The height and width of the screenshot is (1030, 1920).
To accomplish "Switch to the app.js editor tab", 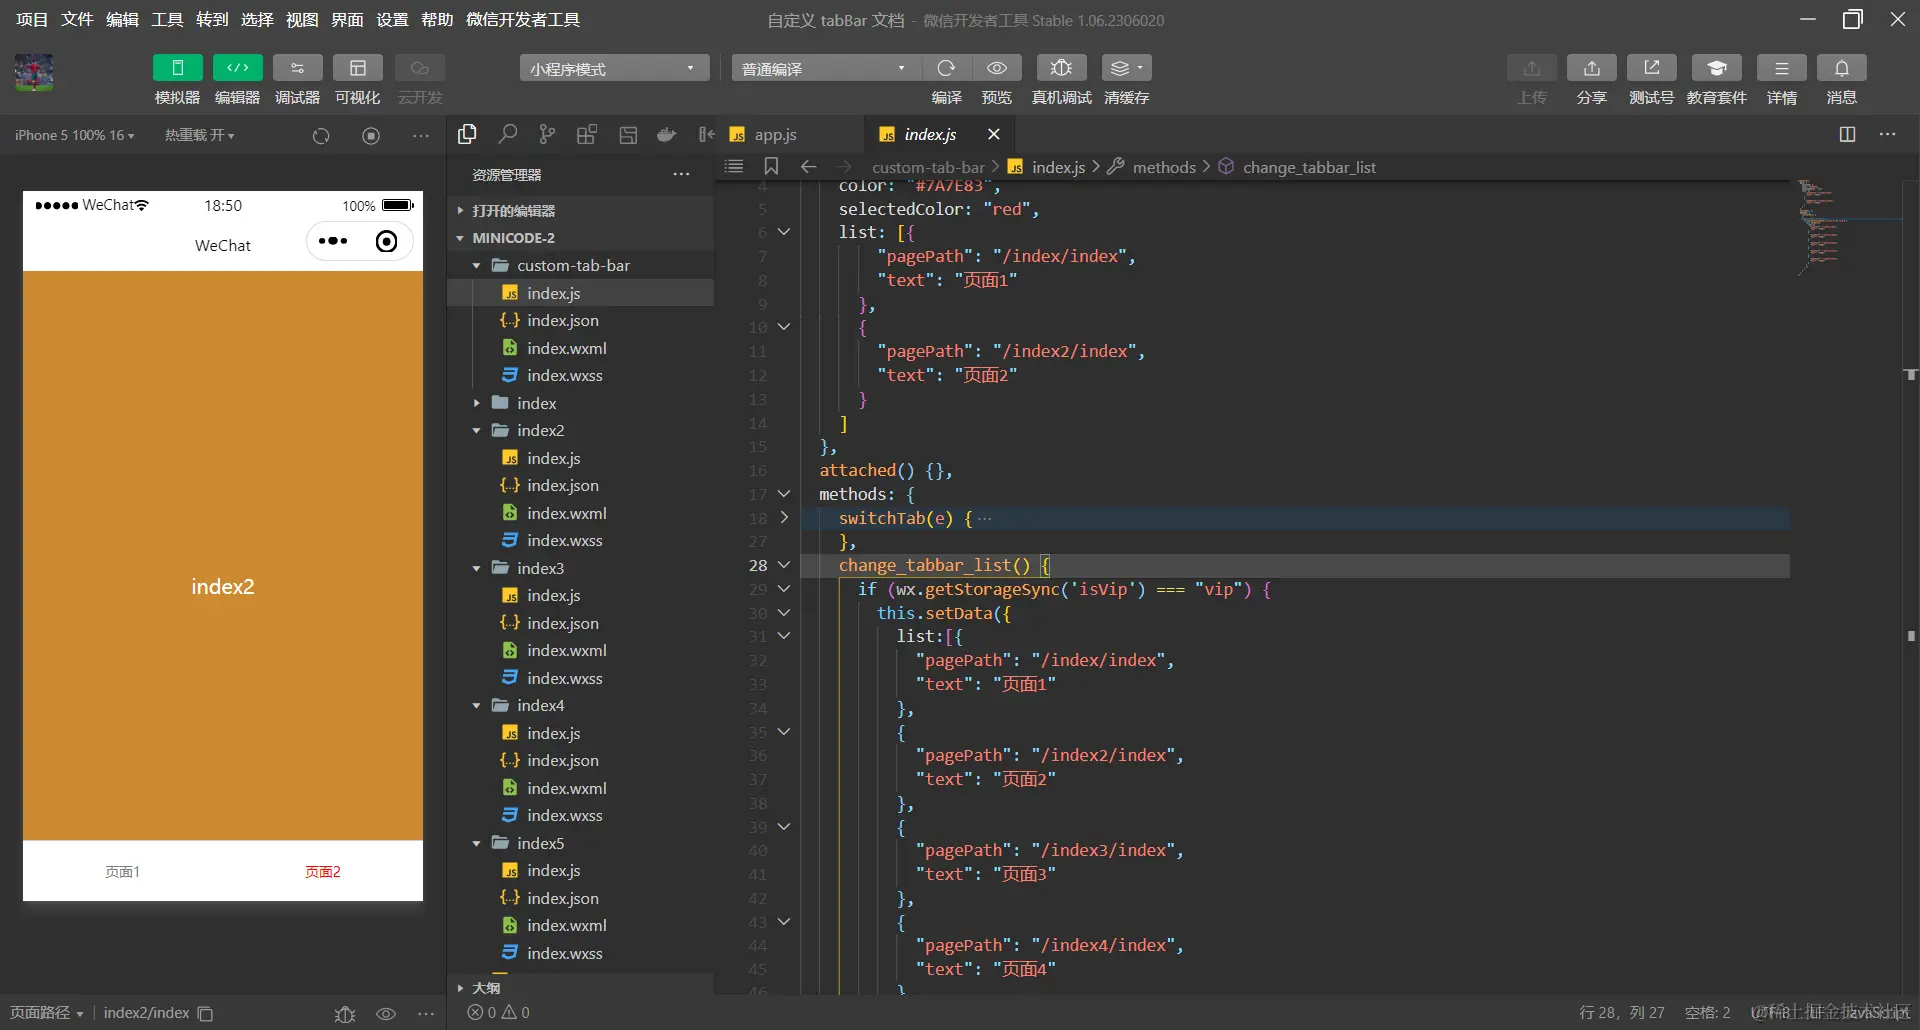I will (x=775, y=135).
